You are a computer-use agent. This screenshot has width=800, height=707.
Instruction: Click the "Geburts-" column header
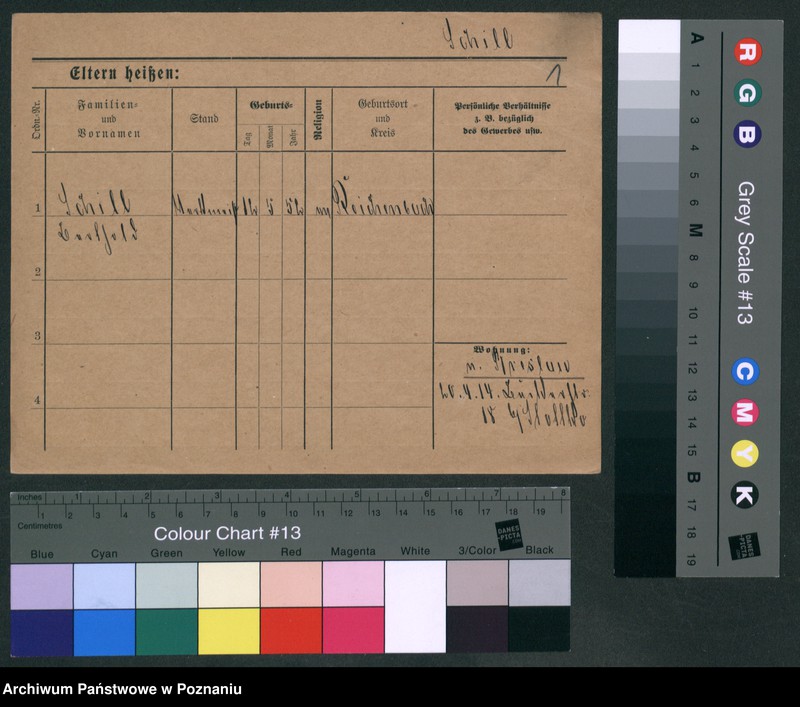pos(271,106)
